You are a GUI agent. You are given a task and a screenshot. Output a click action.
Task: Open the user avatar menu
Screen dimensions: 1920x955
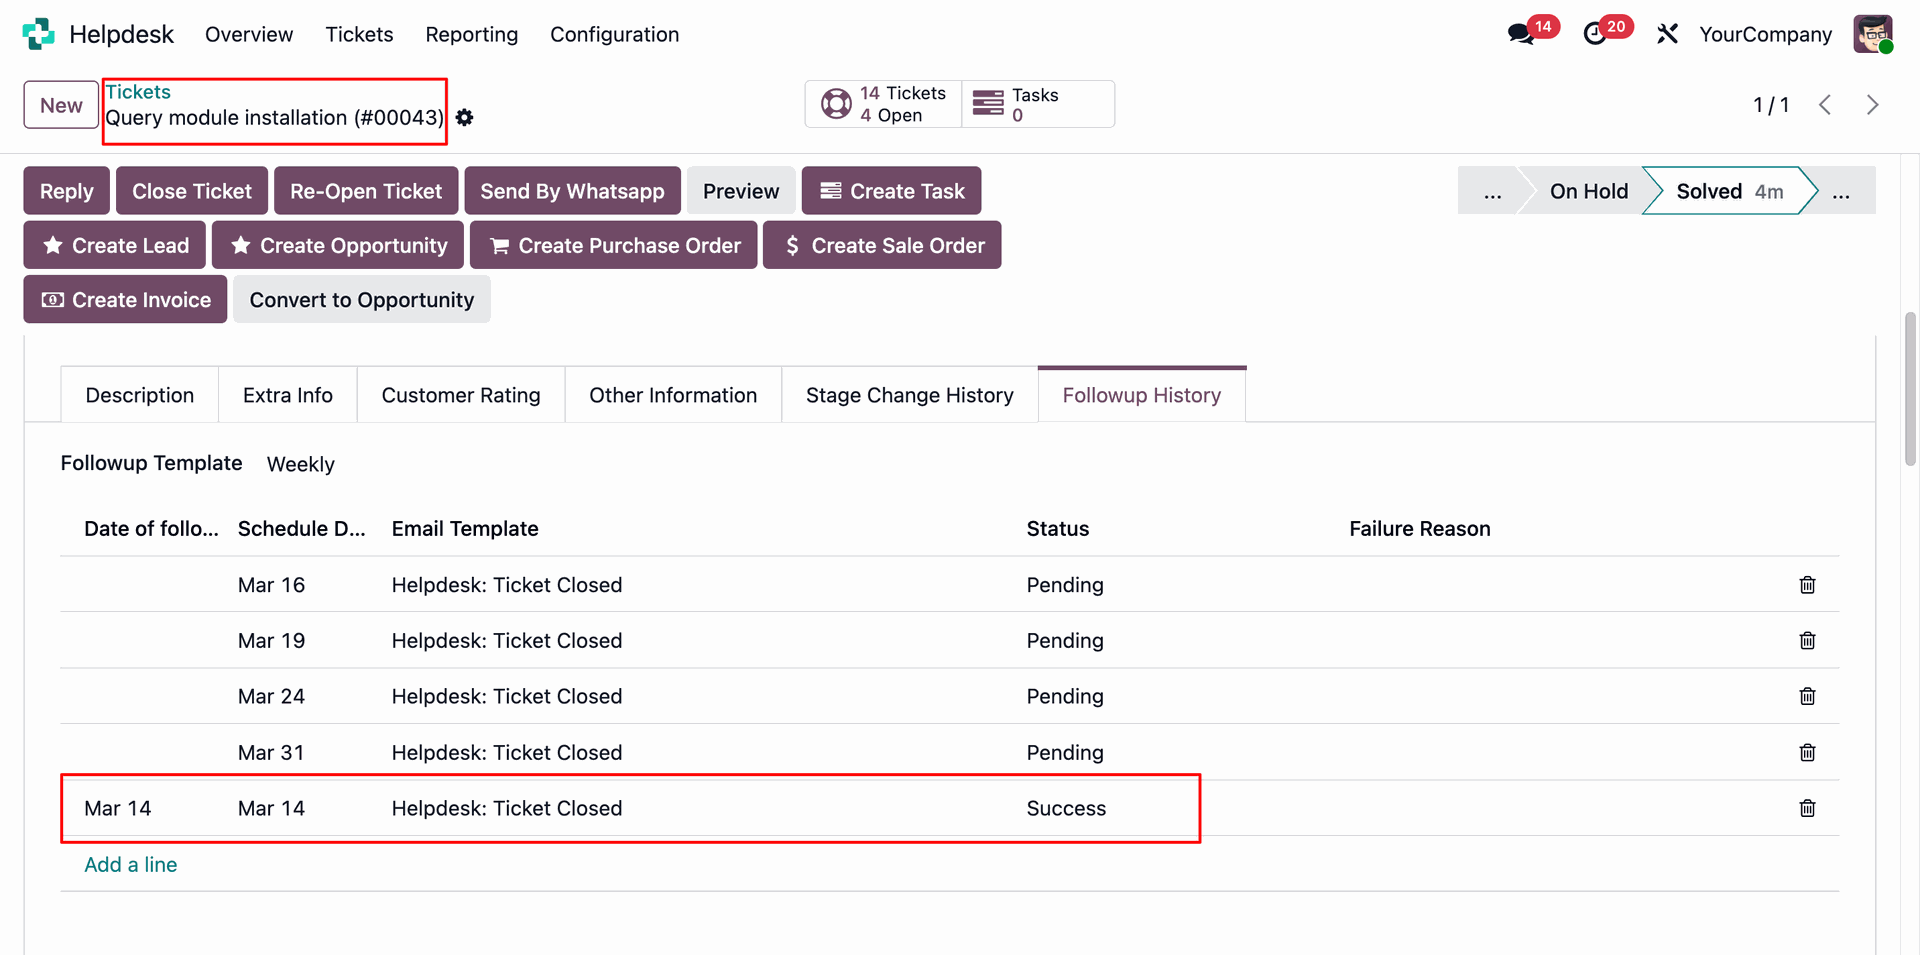(1872, 34)
